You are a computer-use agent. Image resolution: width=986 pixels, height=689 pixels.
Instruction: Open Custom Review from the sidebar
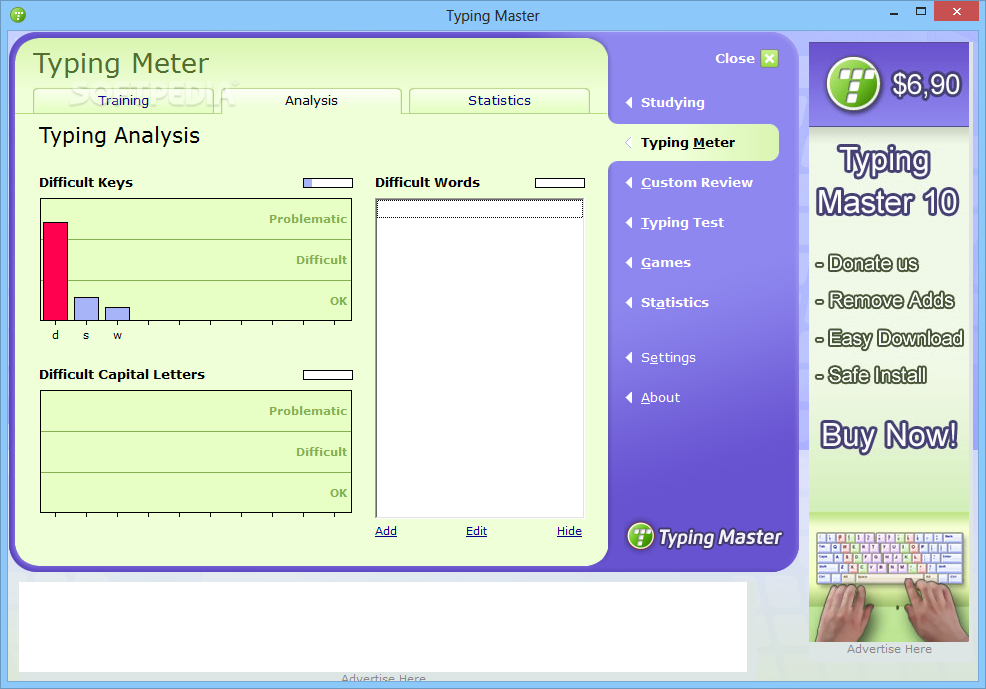[x=697, y=182]
